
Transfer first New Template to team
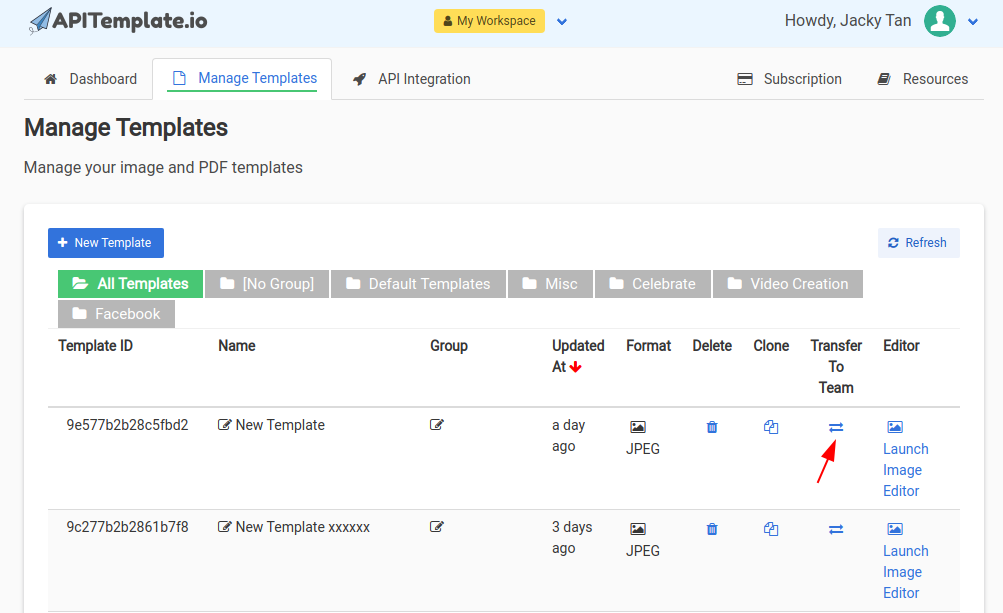836,427
